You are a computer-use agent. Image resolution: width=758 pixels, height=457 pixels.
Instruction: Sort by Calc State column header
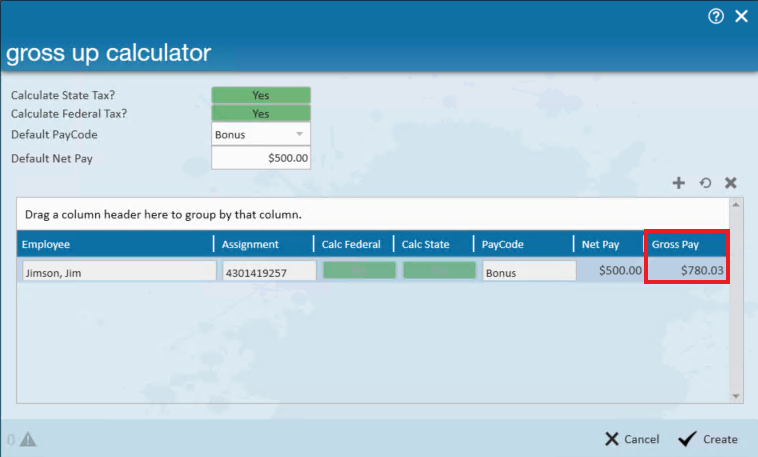(434, 244)
